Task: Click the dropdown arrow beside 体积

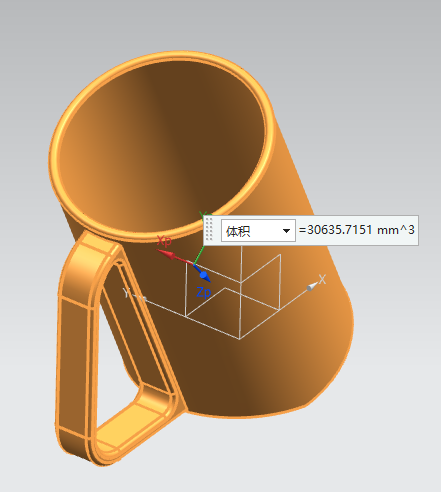Action: click(x=286, y=231)
